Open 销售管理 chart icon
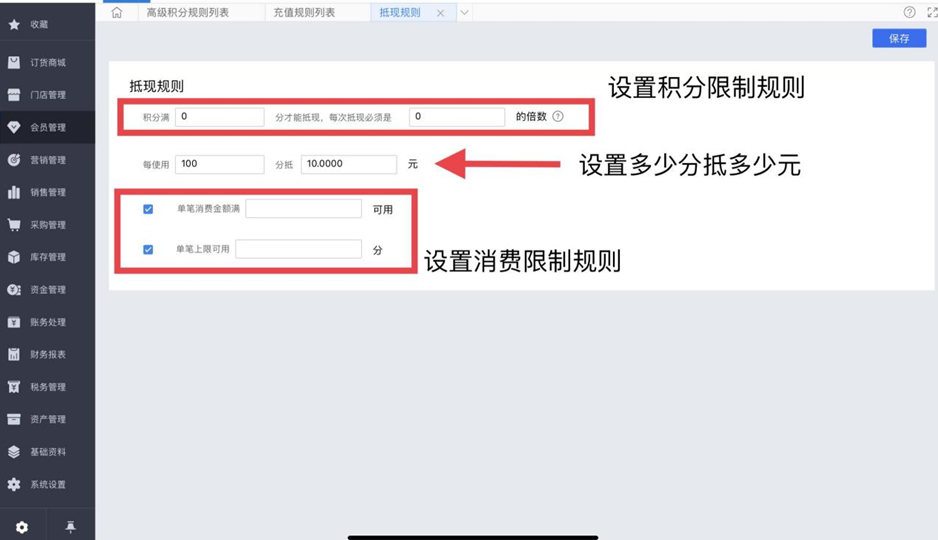938x540 pixels. [14, 192]
